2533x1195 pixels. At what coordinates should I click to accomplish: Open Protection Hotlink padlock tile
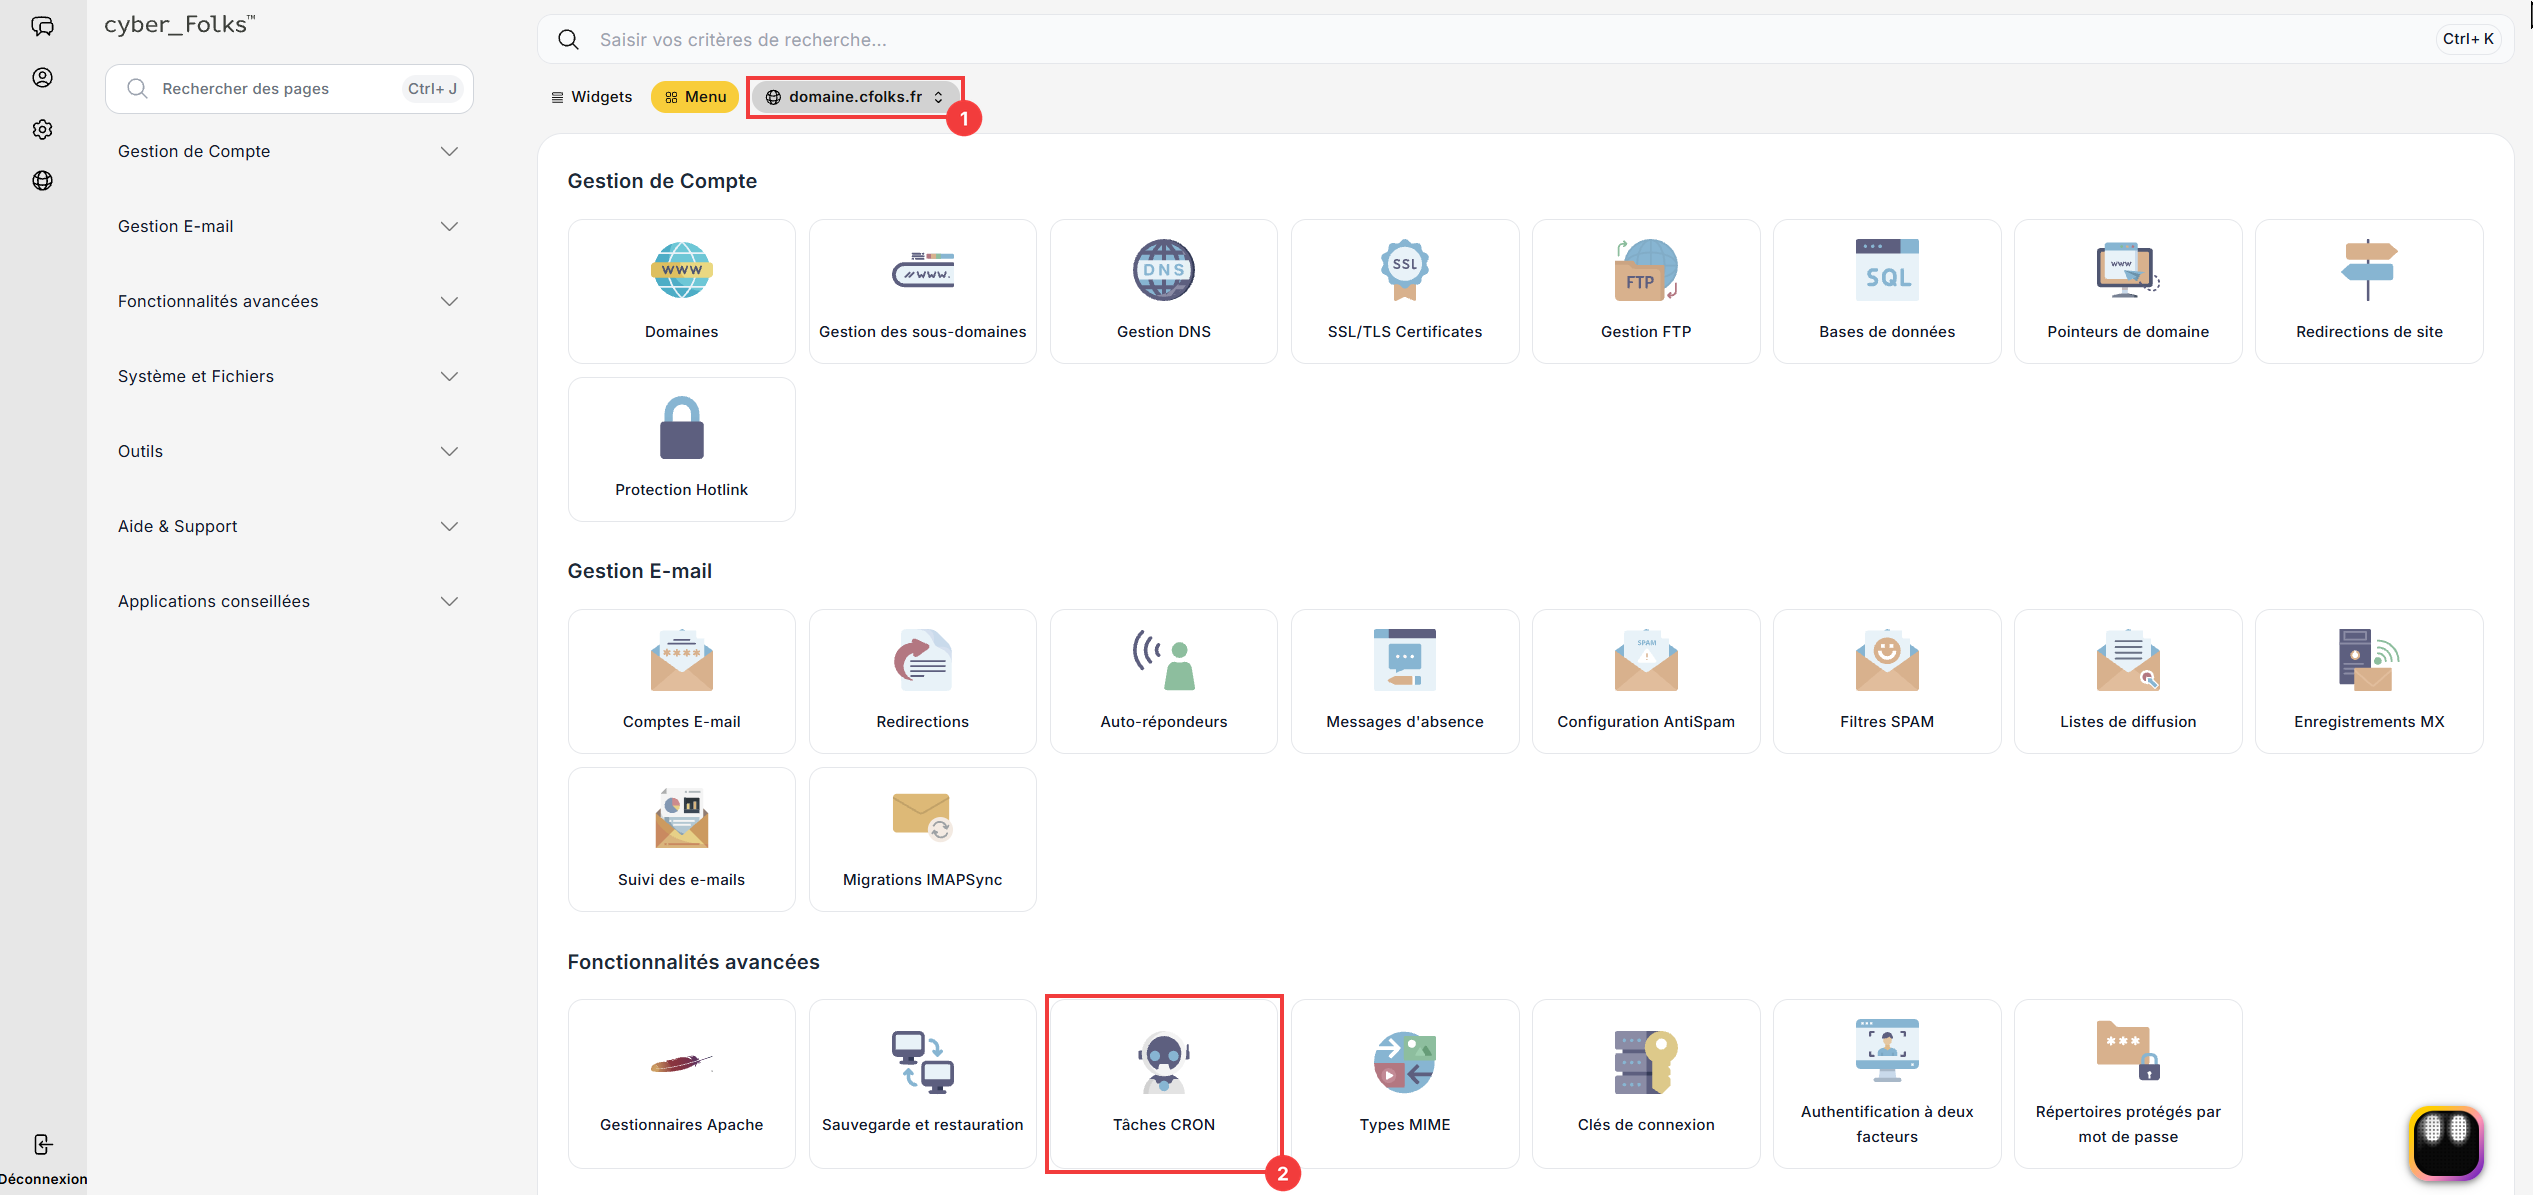pyautogui.click(x=681, y=449)
